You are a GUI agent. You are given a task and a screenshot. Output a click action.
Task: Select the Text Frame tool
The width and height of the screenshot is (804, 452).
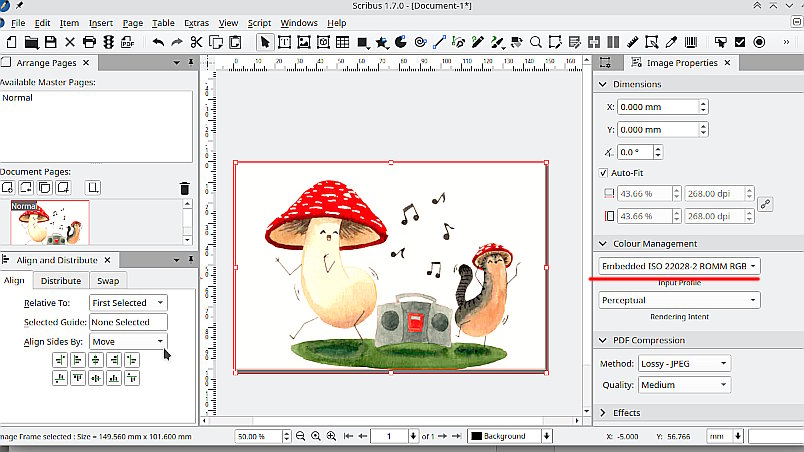[x=284, y=42]
